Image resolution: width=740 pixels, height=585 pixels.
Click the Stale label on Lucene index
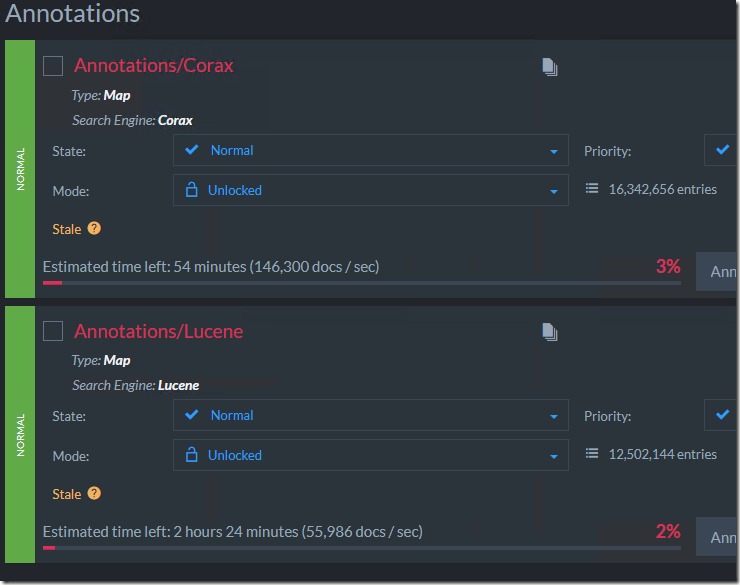67,494
